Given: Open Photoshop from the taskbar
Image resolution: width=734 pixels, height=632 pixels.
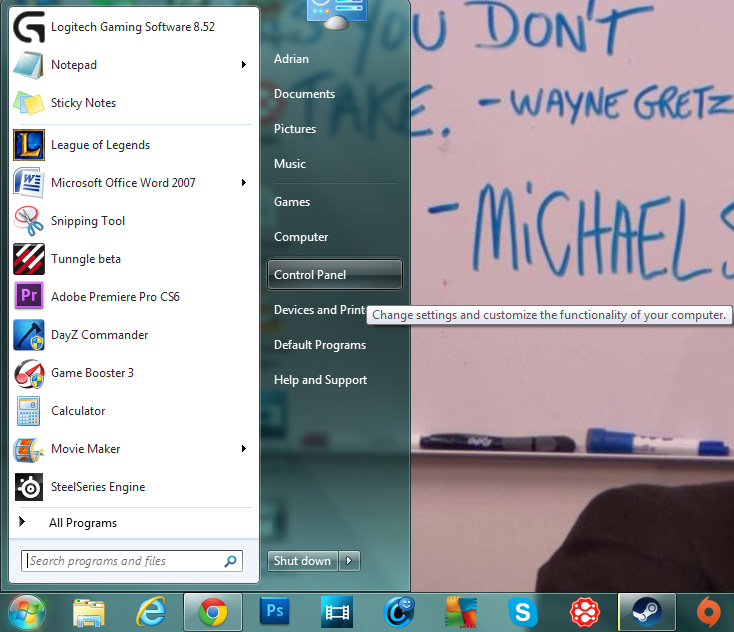Looking at the screenshot, I should pos(275,611).
